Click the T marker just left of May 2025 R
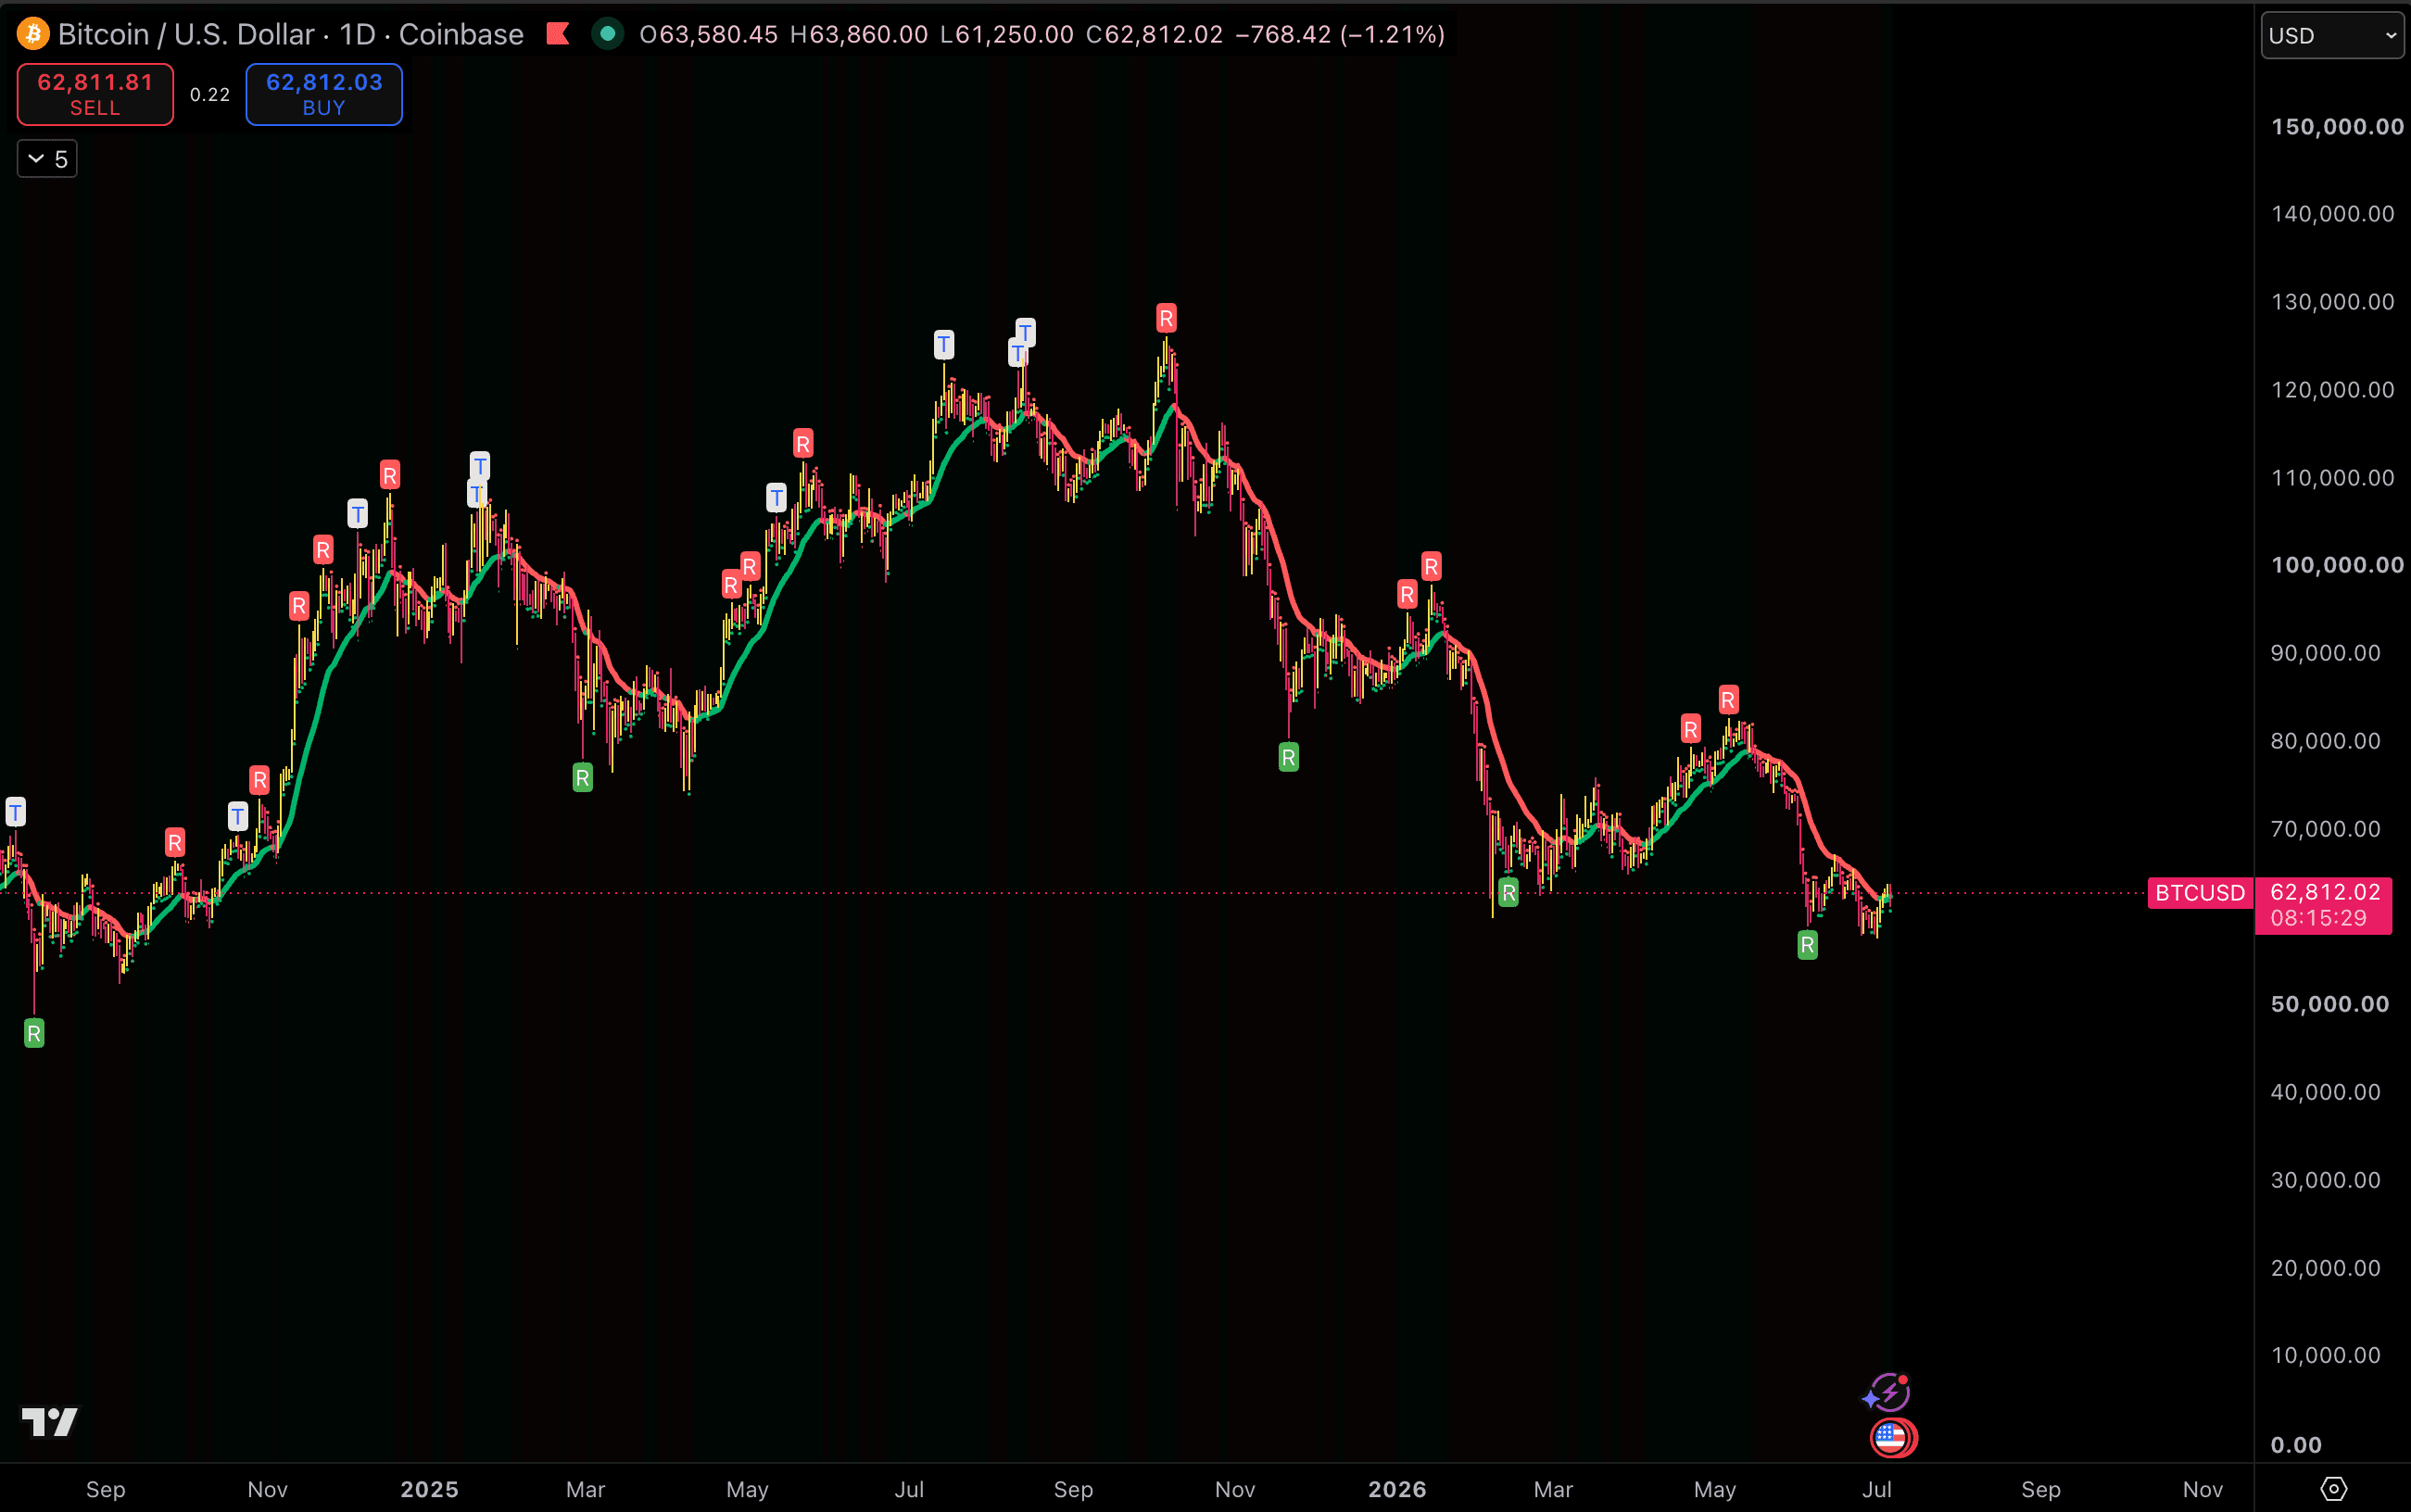The height and width of the screenshot is (1512, 2411). point(777,497)
